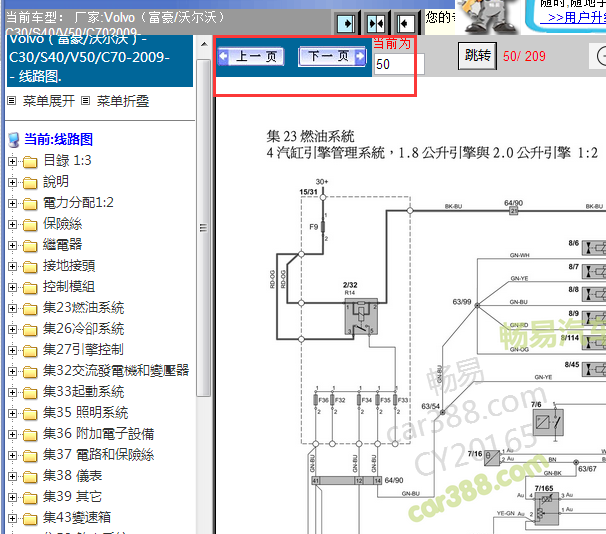Click fuse F9 in the wiring diagram
The image size is (606, 534).
pos(323,227)
